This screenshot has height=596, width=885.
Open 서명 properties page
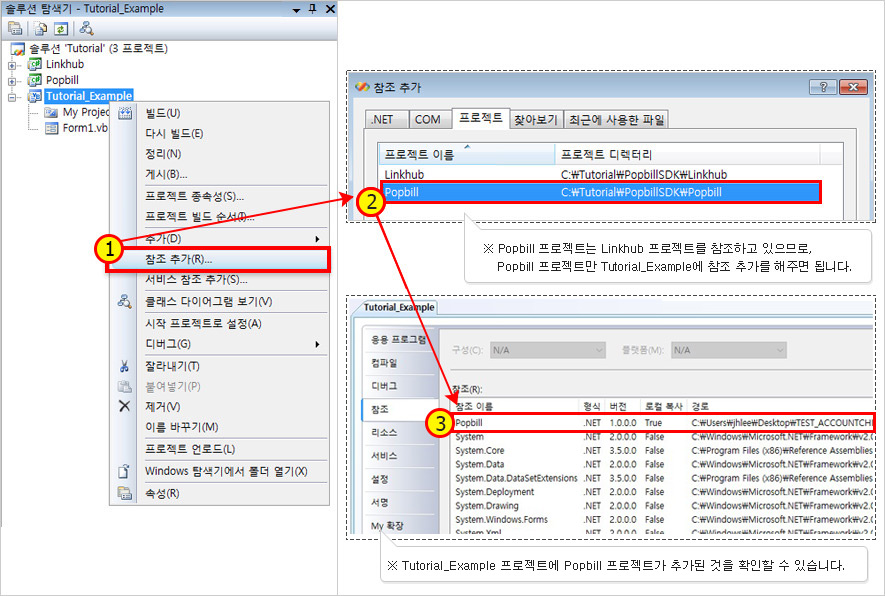coord(398,502)
